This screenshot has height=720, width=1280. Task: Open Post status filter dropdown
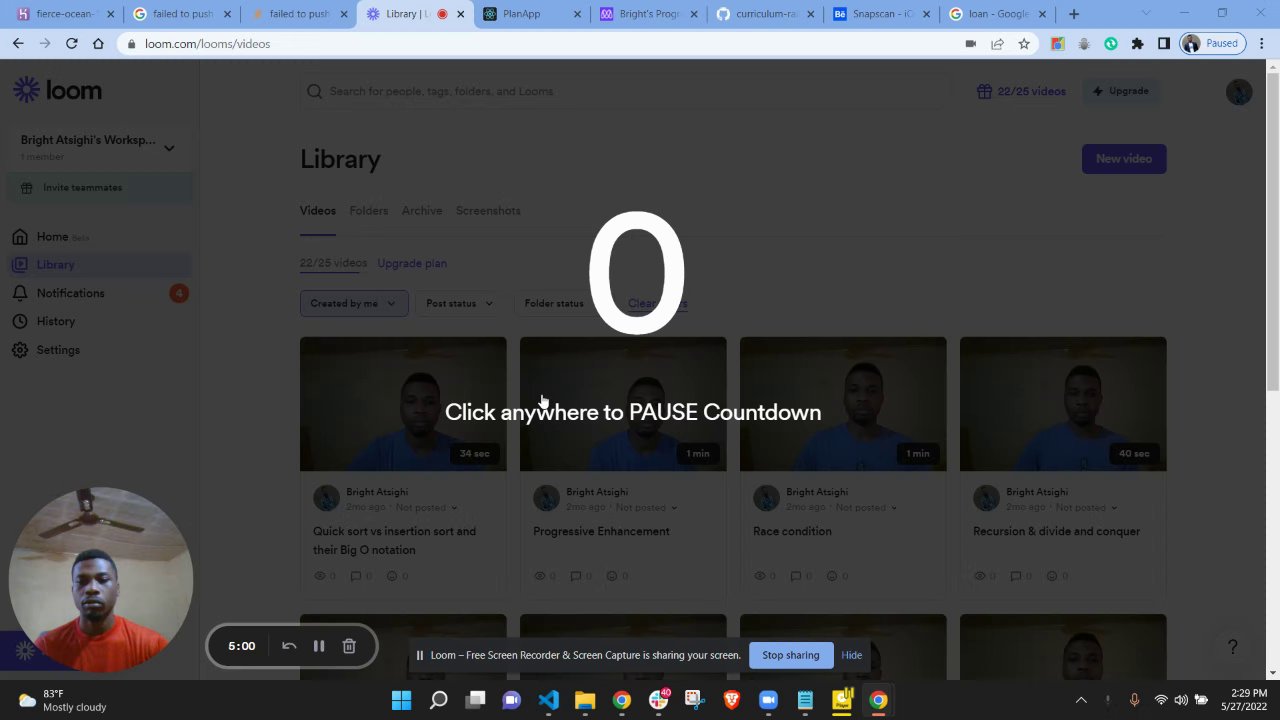pos(460,303)
